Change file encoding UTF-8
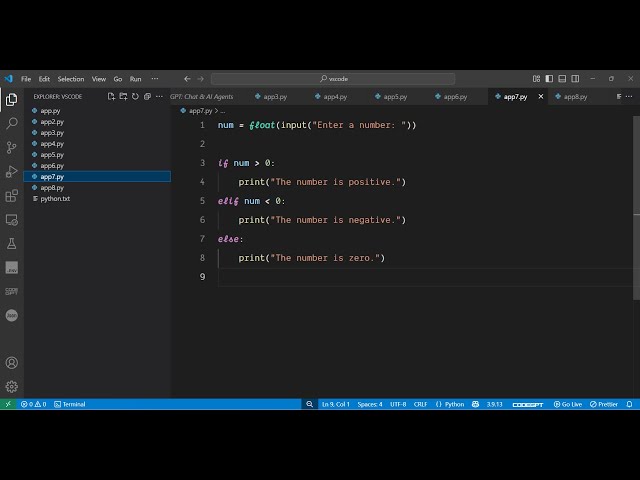The width and height of the screenshot is (640, 480). 398,404
